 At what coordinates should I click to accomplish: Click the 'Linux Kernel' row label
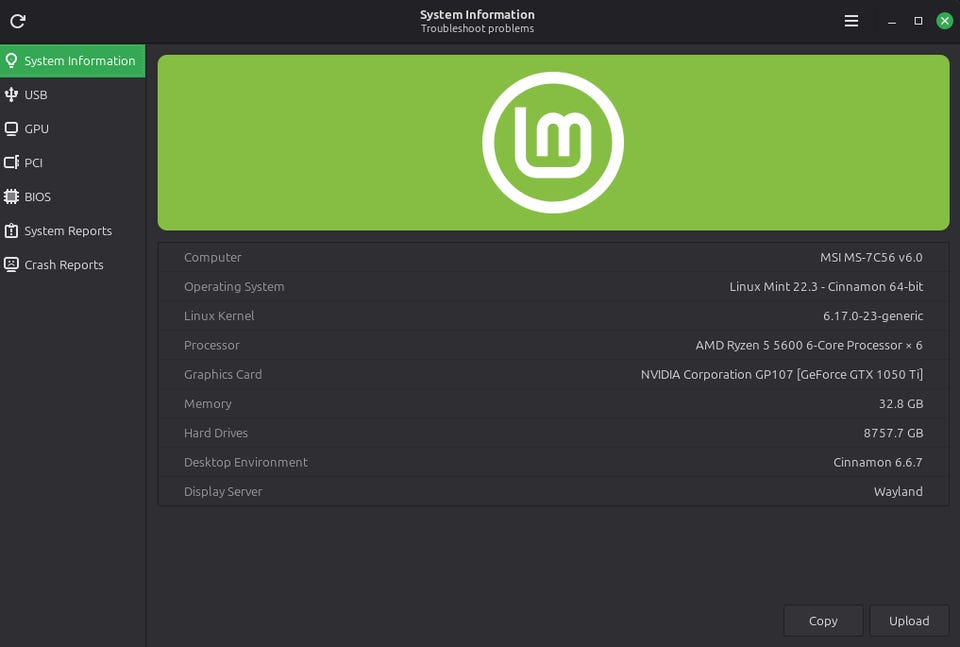click(219, 316)
